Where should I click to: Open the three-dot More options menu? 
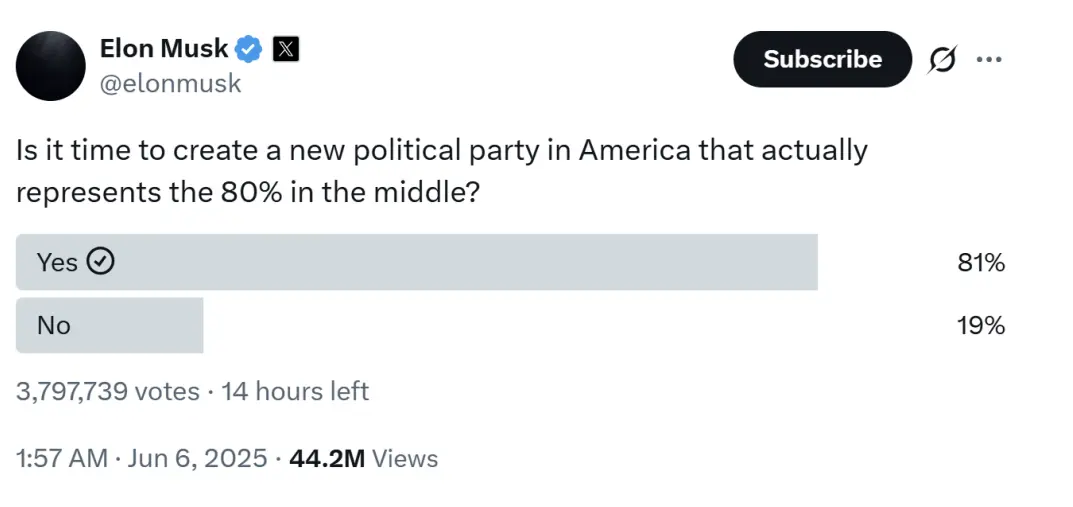[x=989, y=60]
